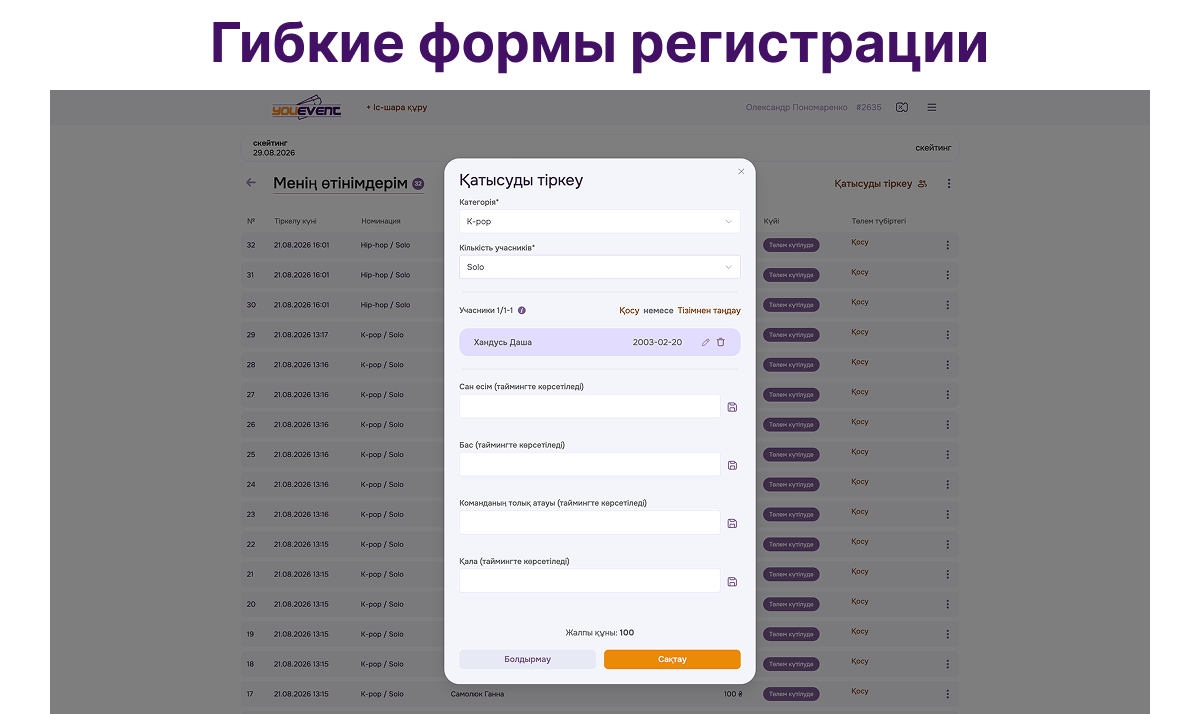
Task: Click status badge in row 24
Action: coord(791,485)
